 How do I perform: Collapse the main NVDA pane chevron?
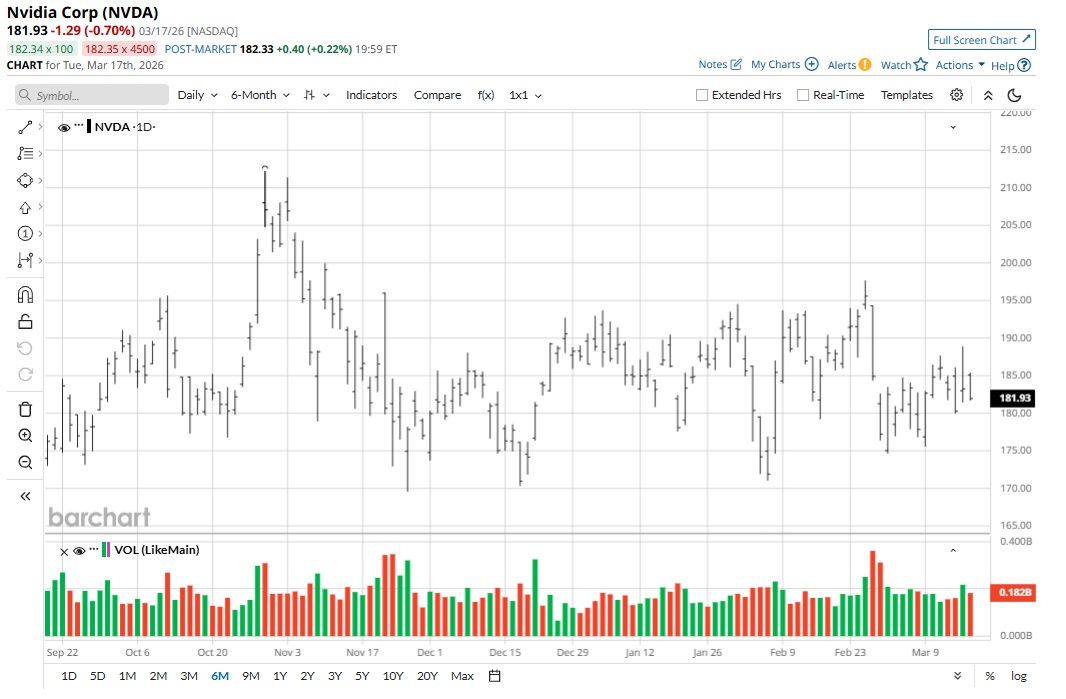953,127
